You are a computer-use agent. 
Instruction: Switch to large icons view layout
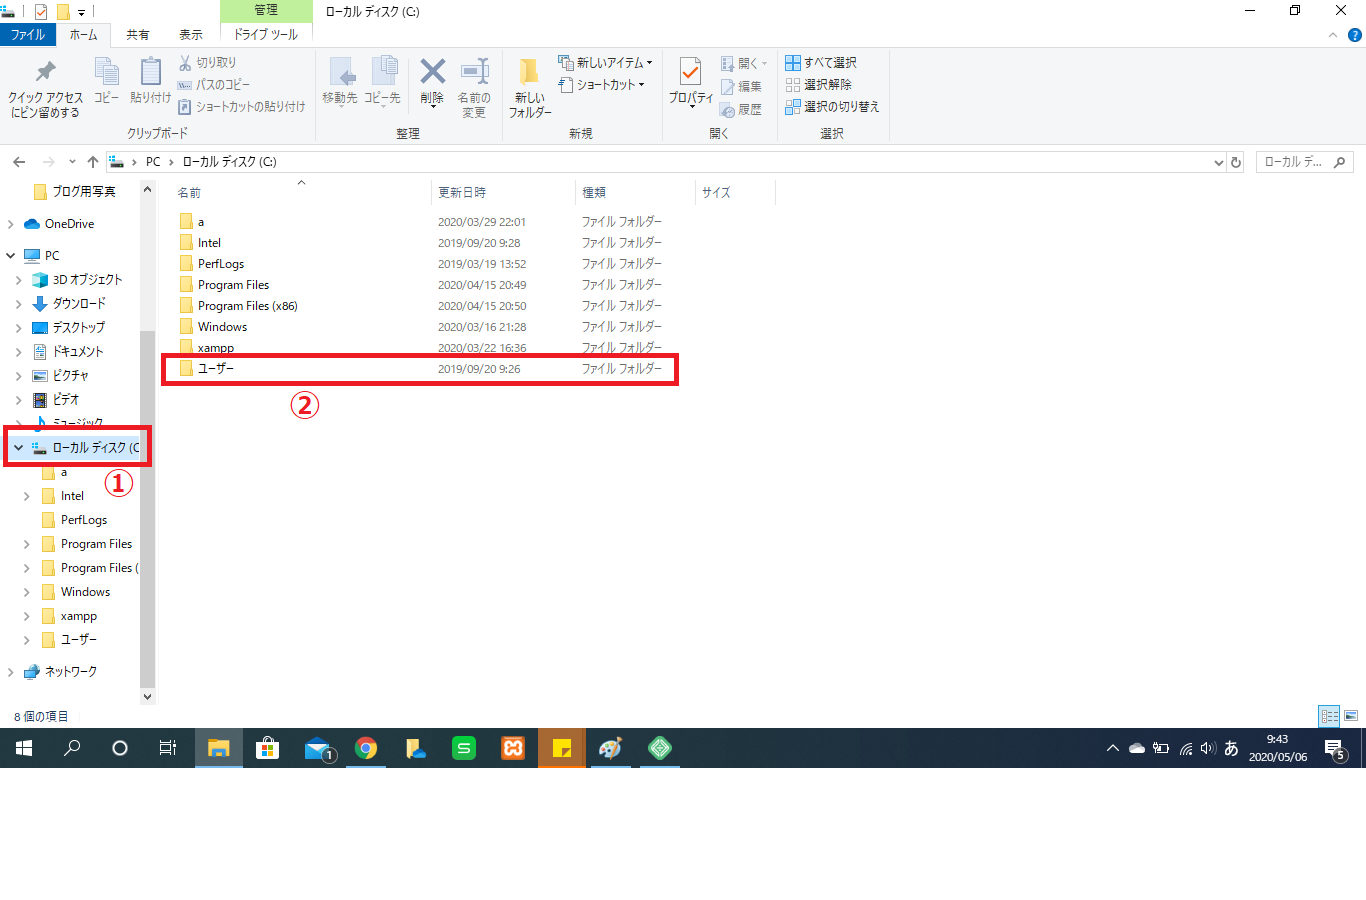[1351, 716]
